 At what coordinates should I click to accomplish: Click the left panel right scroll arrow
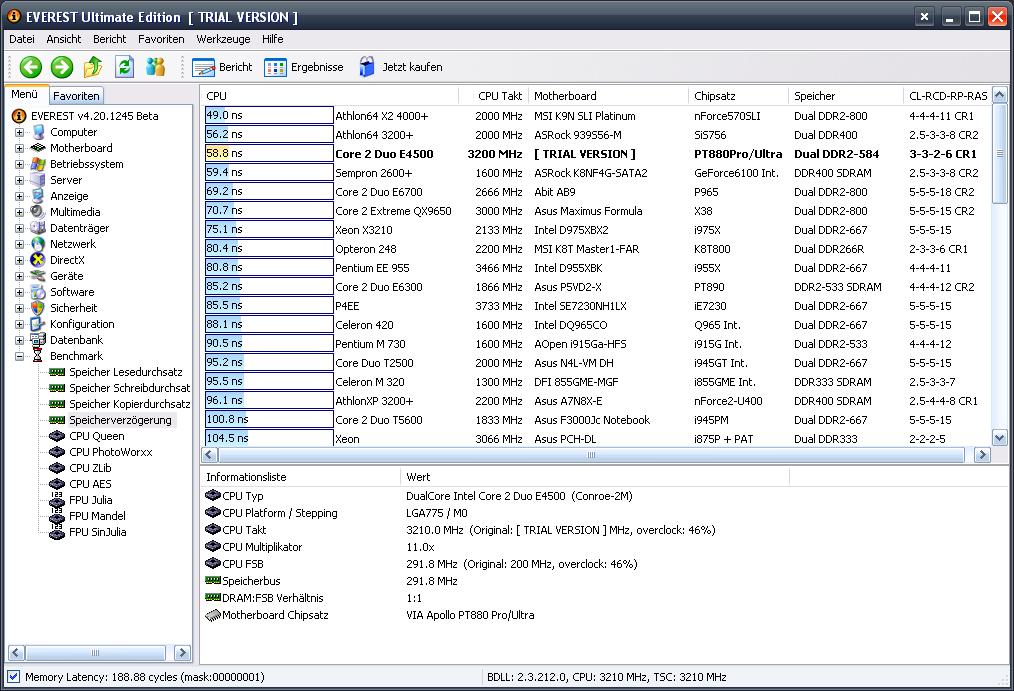click(x=182, y=653)
